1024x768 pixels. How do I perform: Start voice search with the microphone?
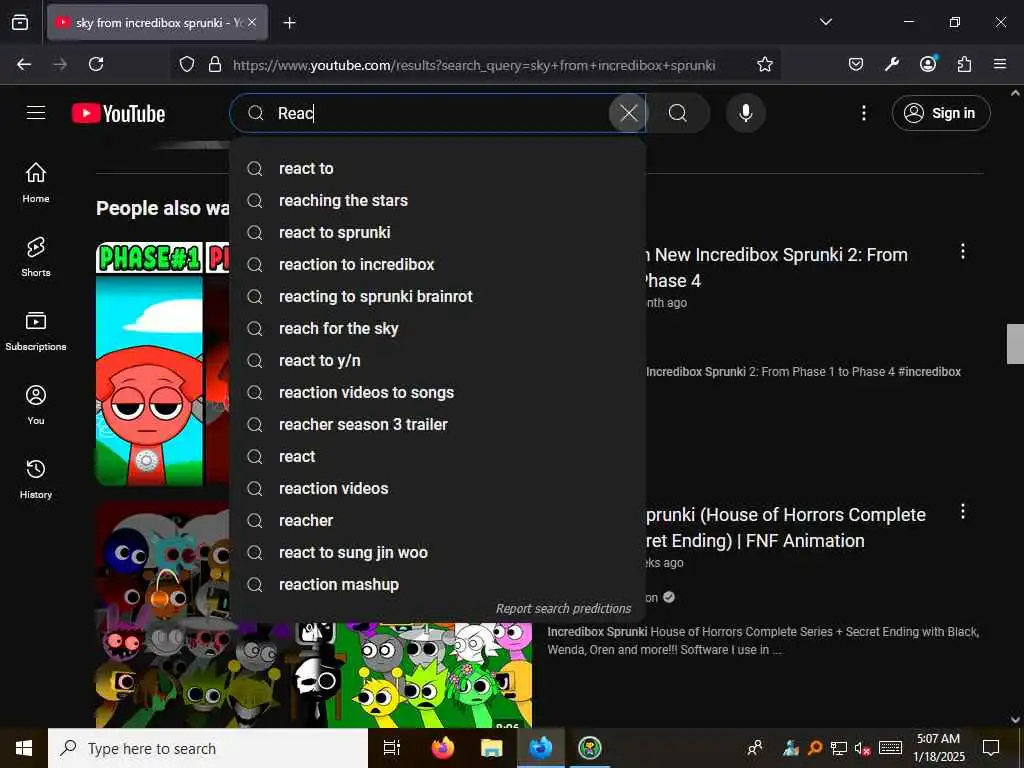coord(746,113)
